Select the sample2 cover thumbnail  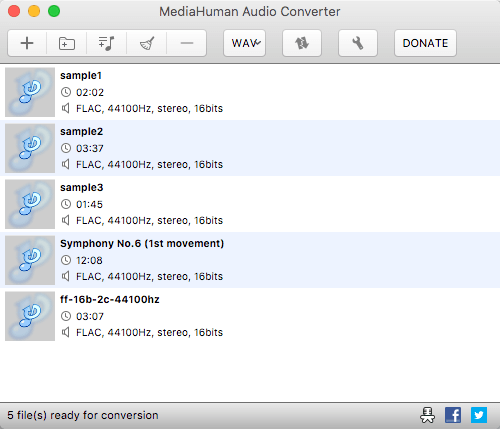point(30,148)
